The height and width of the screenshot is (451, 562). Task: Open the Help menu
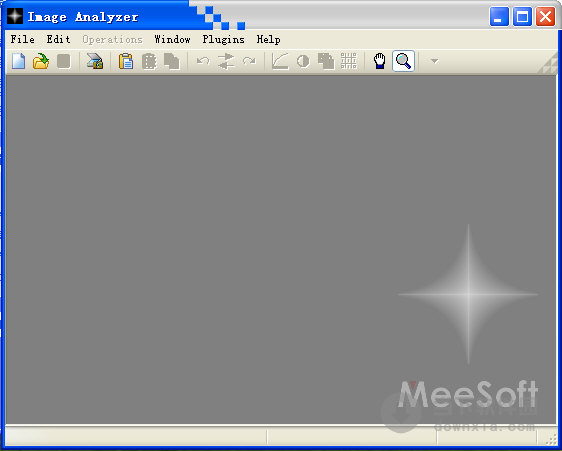[268, 39]
